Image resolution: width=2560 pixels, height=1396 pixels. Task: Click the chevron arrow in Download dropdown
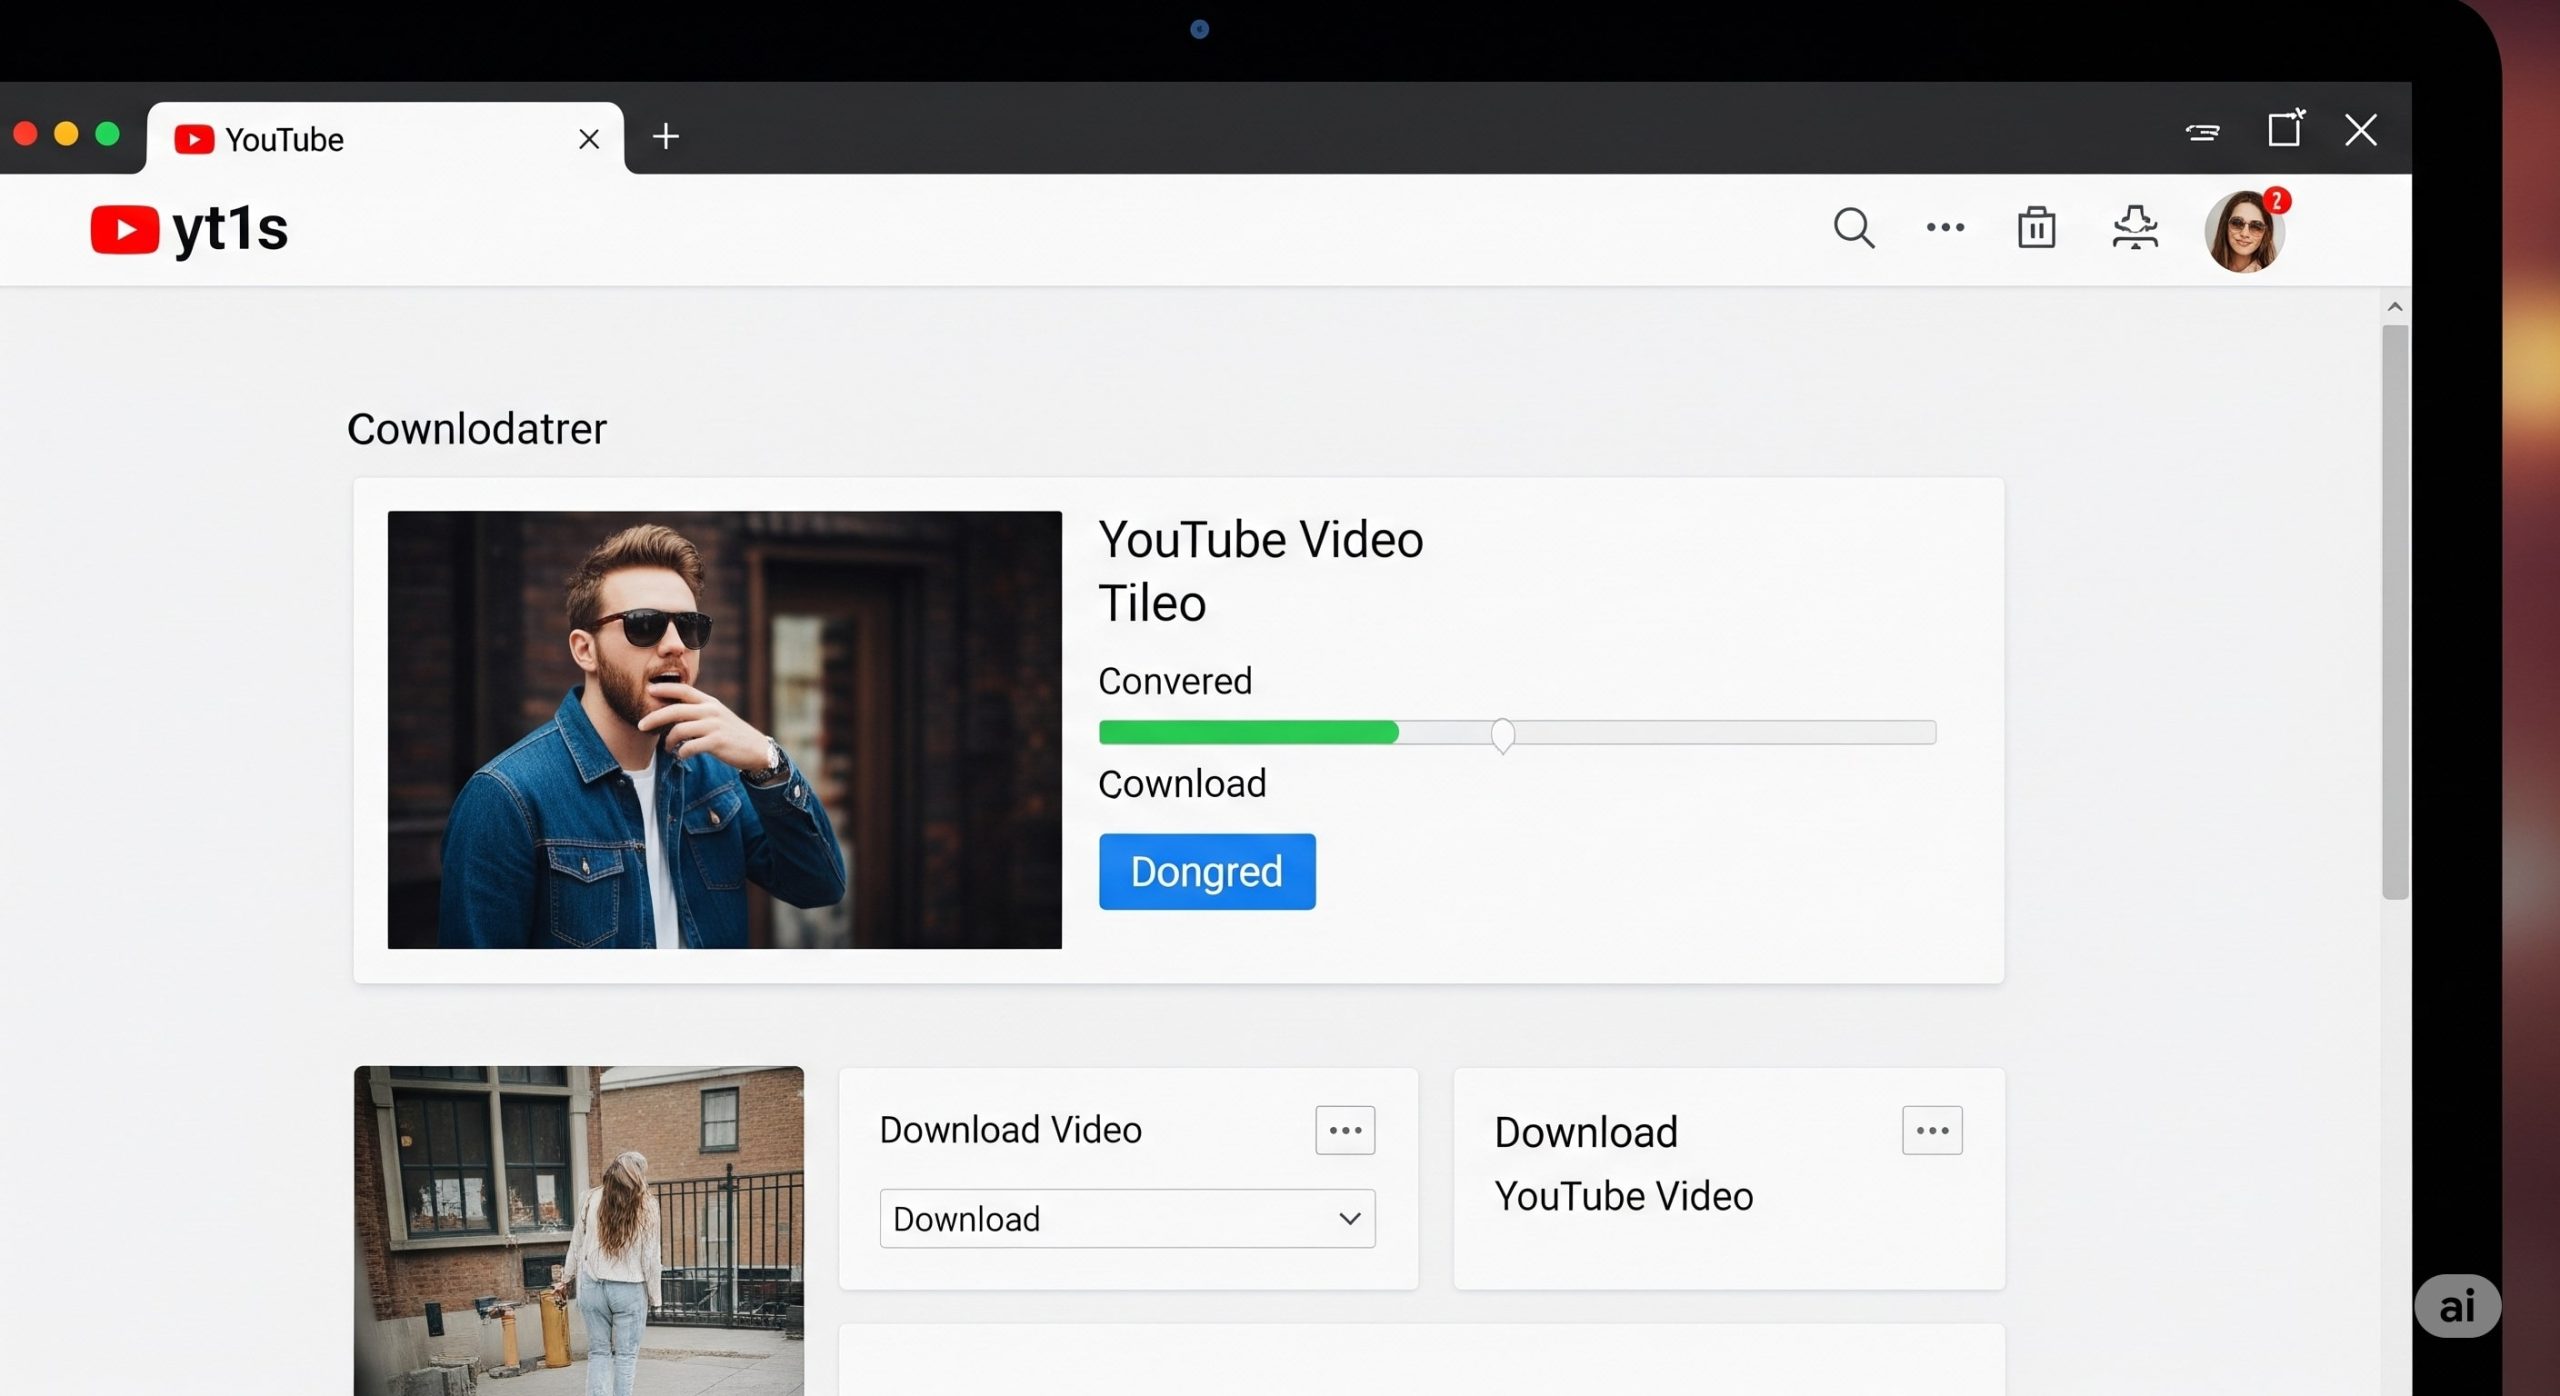pos(1350,1218)
